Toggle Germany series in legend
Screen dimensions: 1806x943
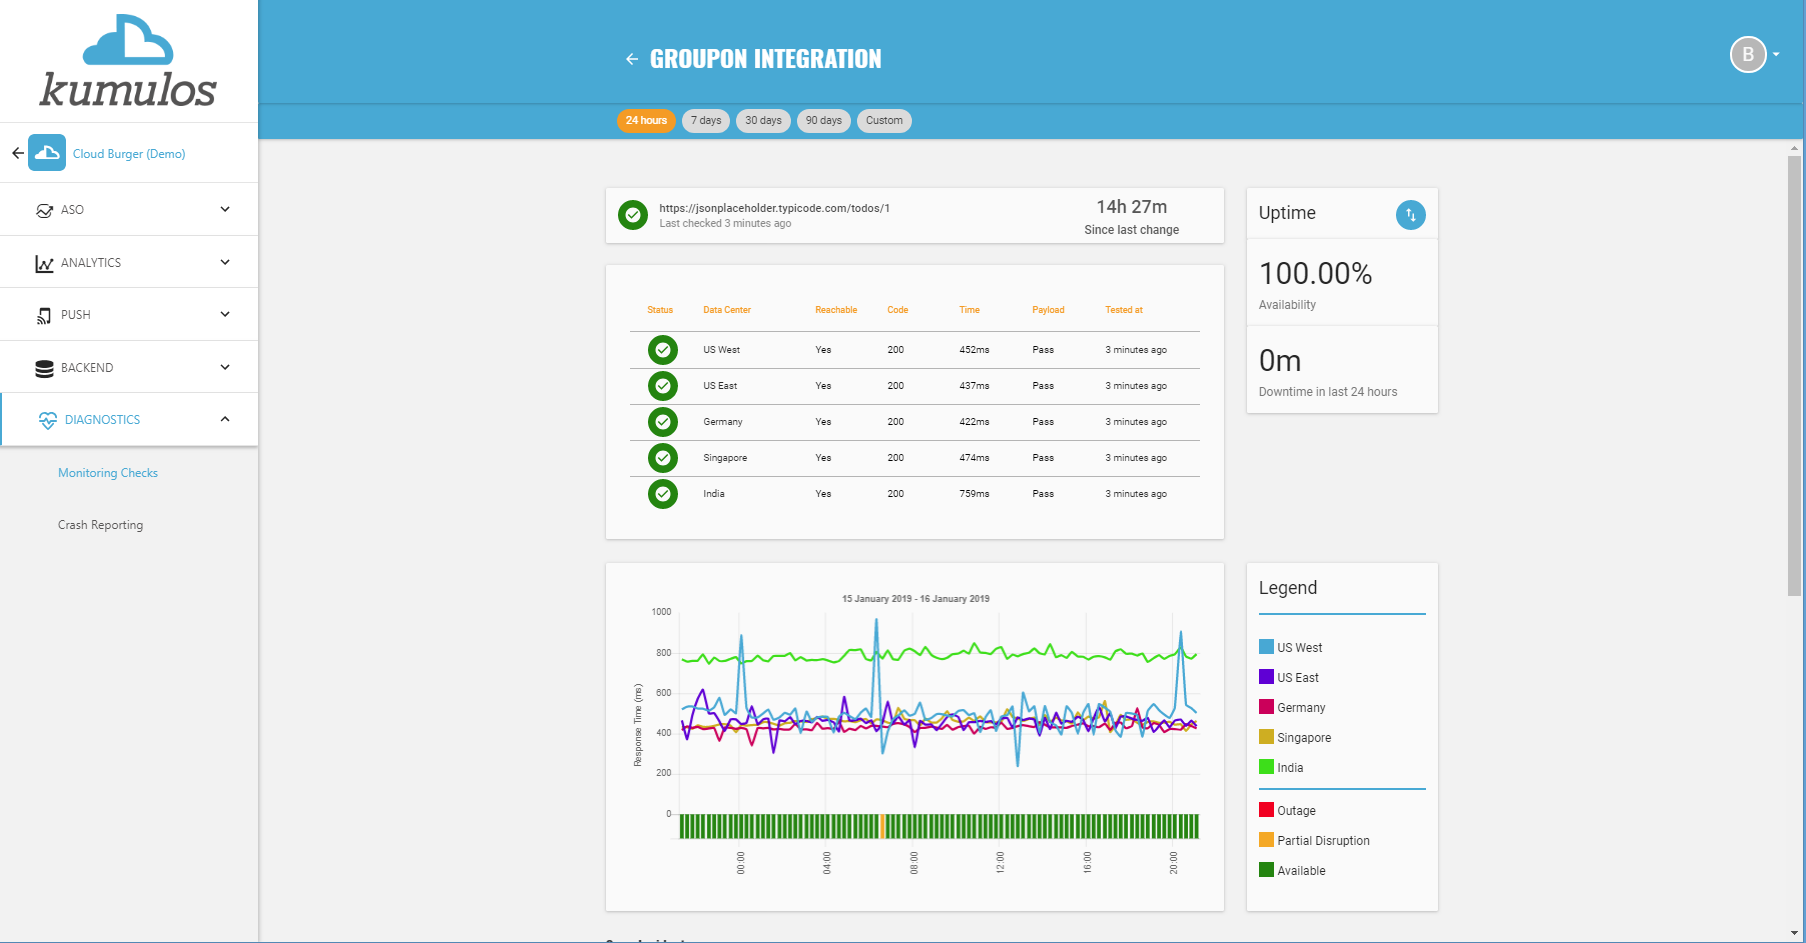pyautogui.click(x=1292, y=708)
